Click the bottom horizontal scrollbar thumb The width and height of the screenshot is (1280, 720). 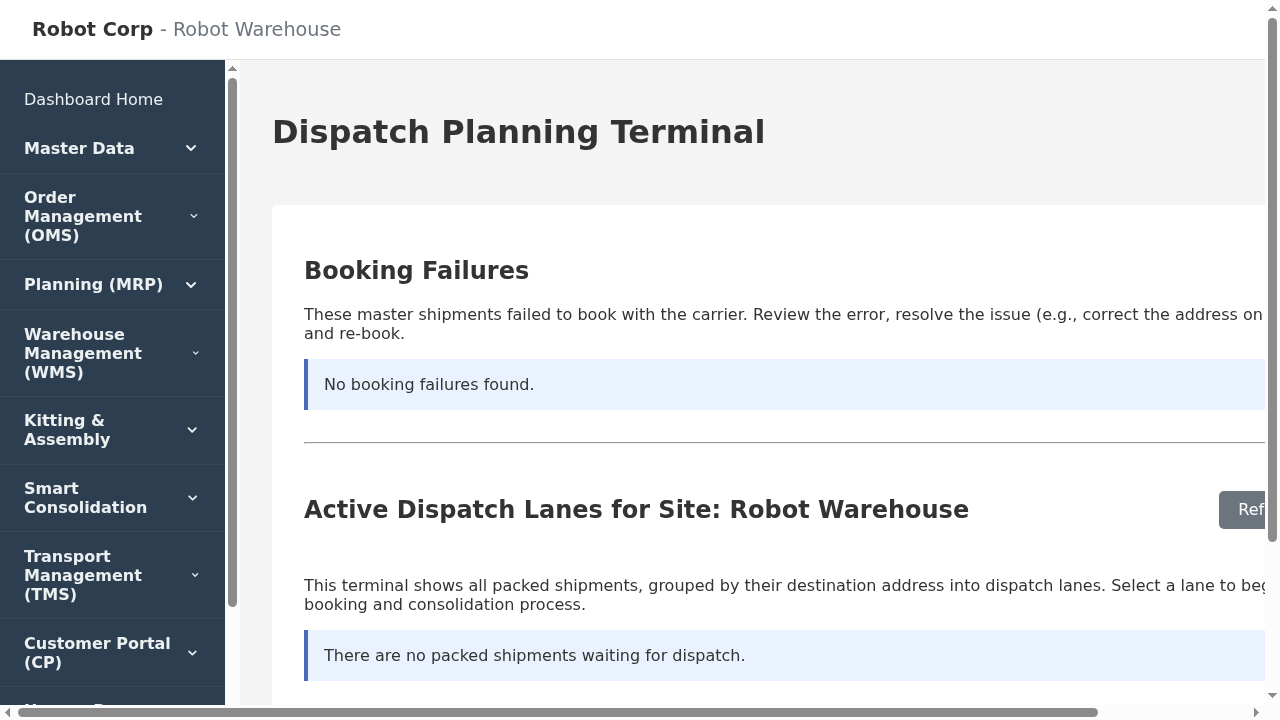[558, 712]
